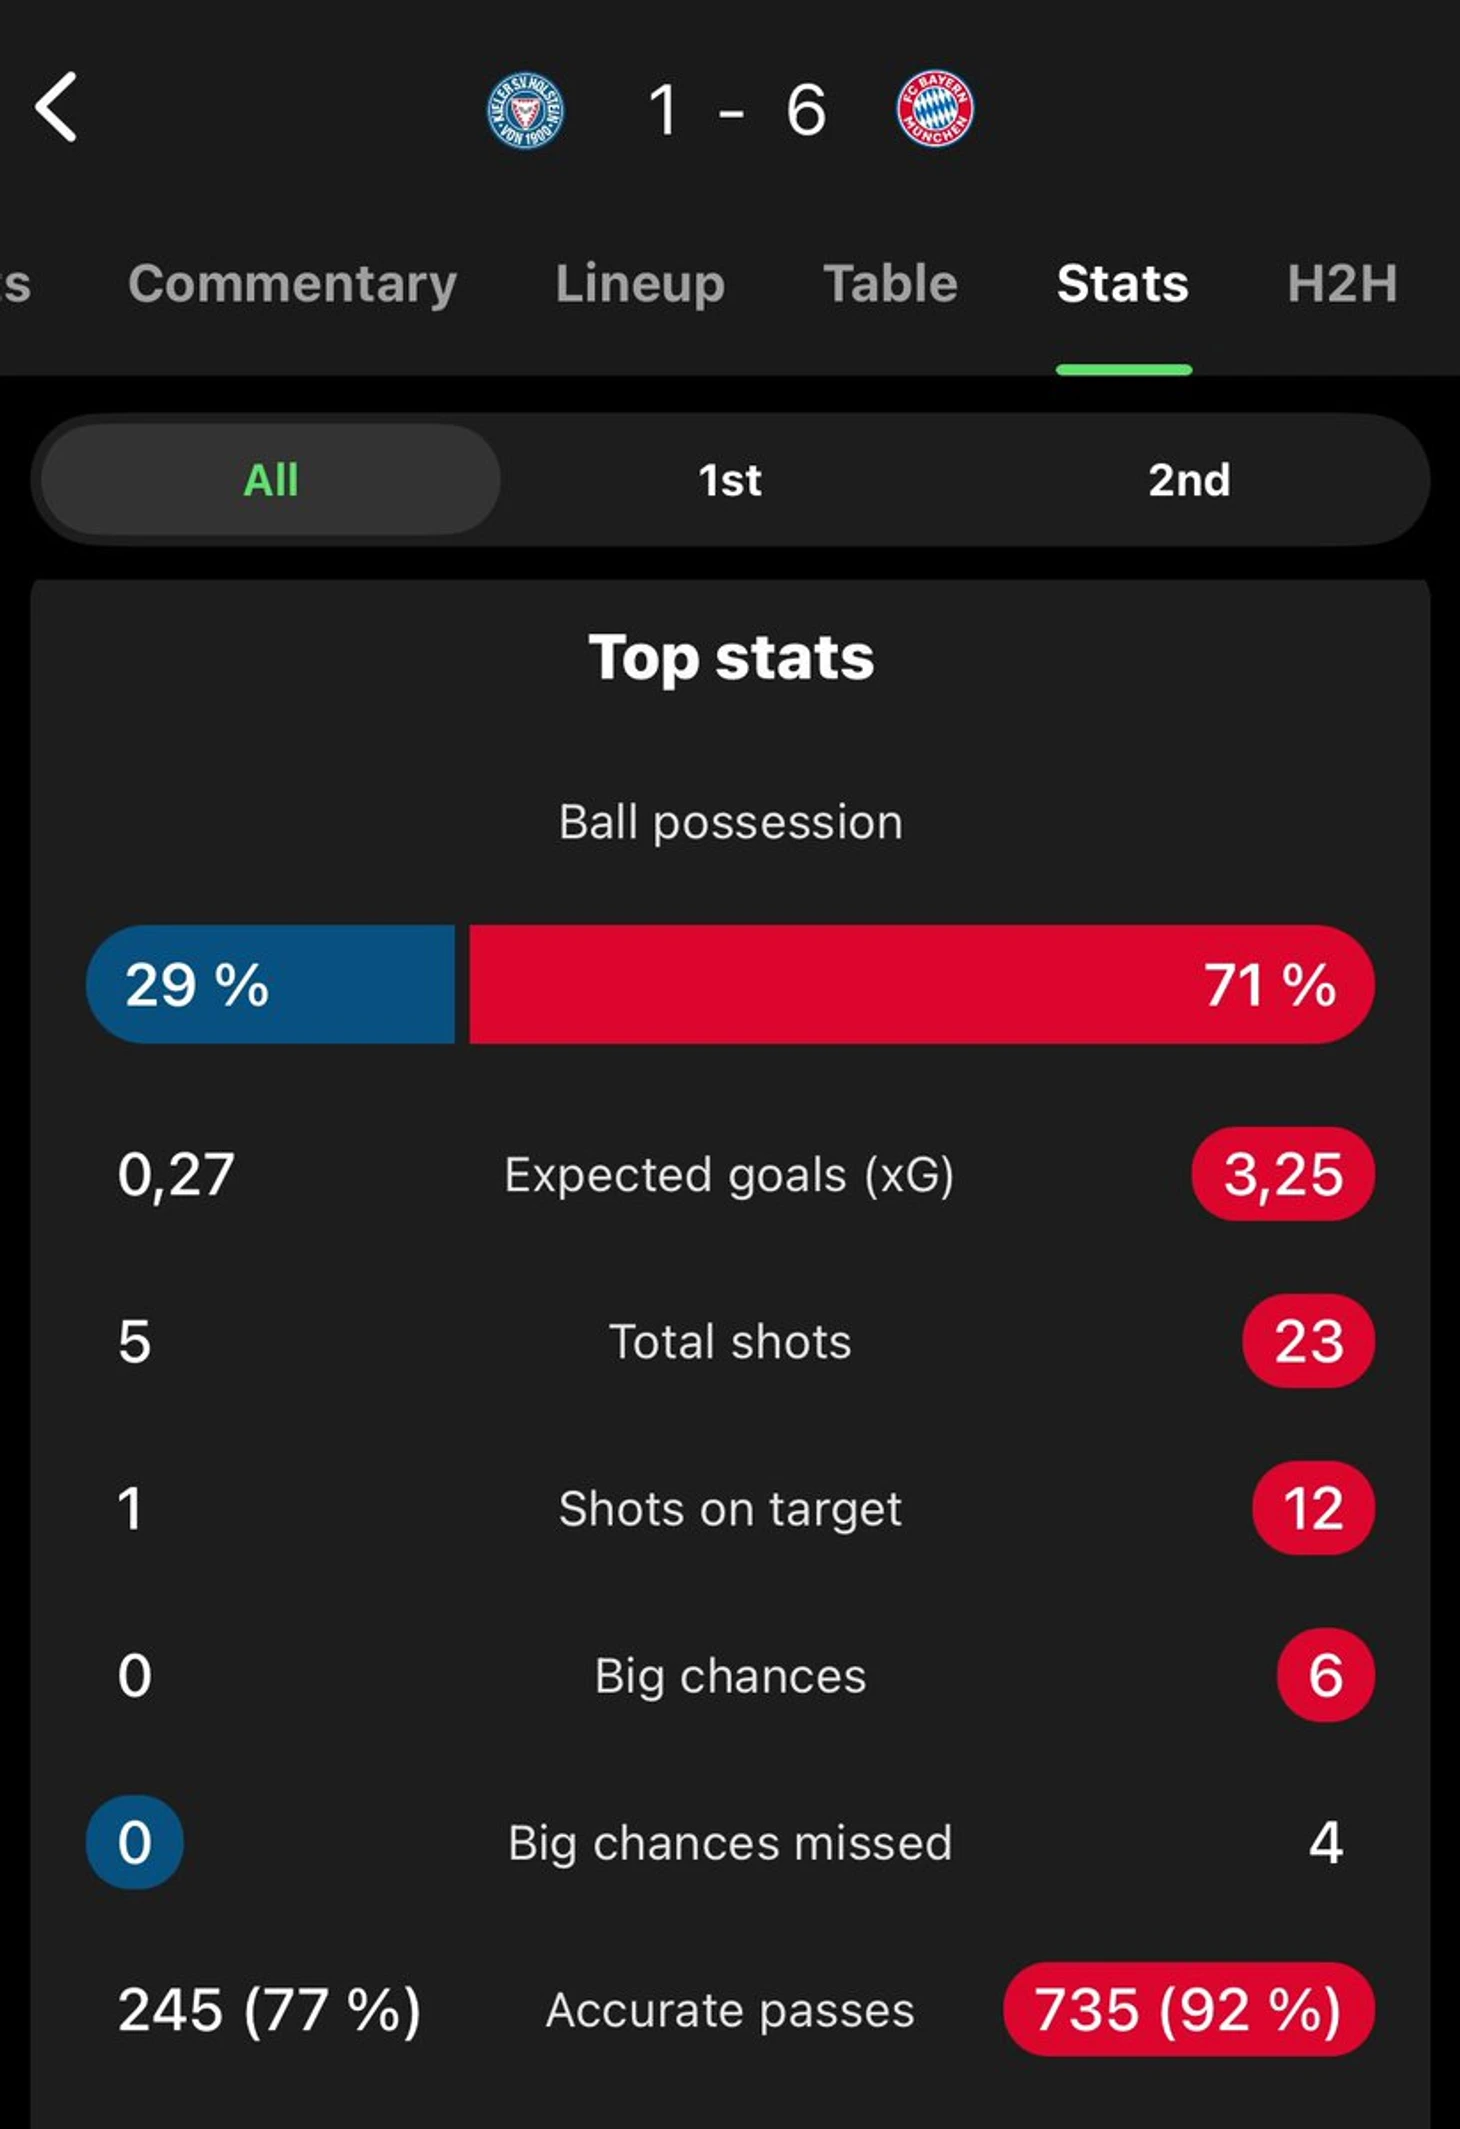Tap the blue 0 big chances missed badge
This screenshot has height=2129, width=1460.
pyautogui.click(x=135, y=1842)
